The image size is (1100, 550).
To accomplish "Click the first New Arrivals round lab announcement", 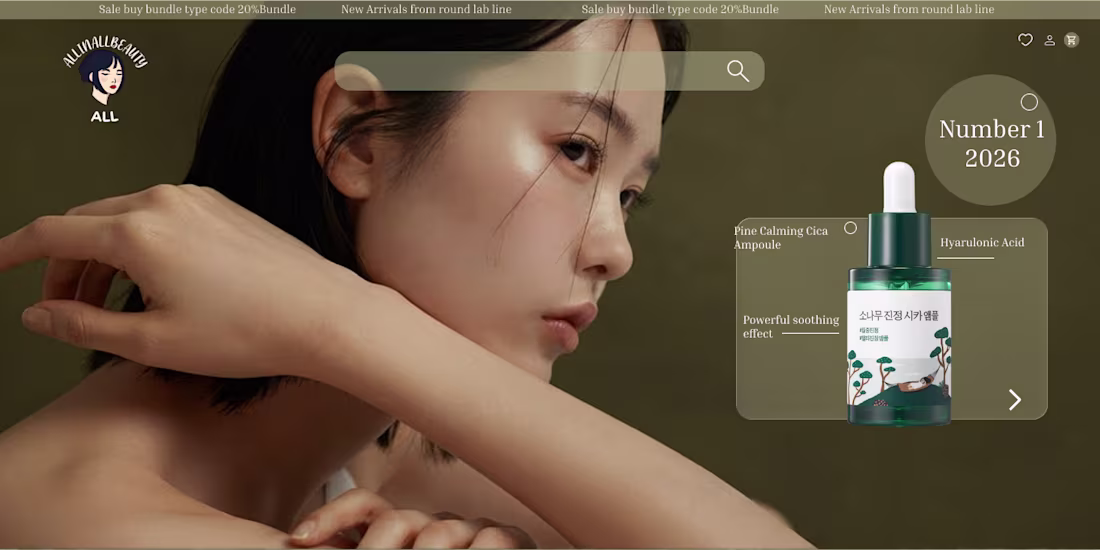I will coord(426,10).
